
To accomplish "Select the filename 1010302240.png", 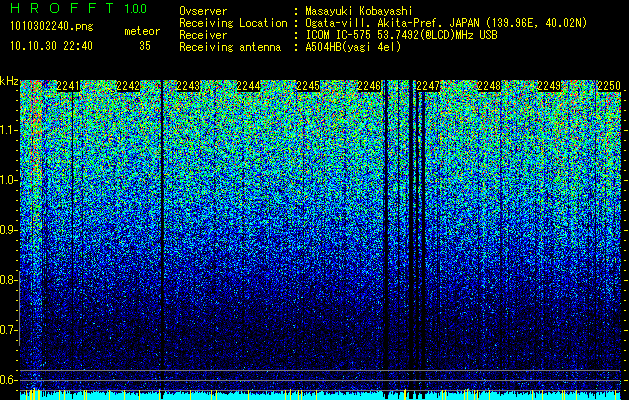I will pos(52,27).
